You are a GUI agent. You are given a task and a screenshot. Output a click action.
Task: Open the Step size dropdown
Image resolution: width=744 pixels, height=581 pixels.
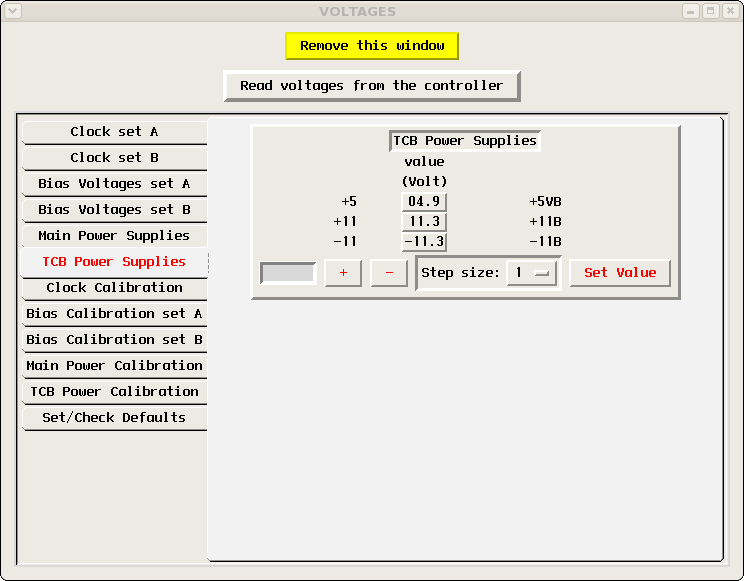[x=531, y=273]
